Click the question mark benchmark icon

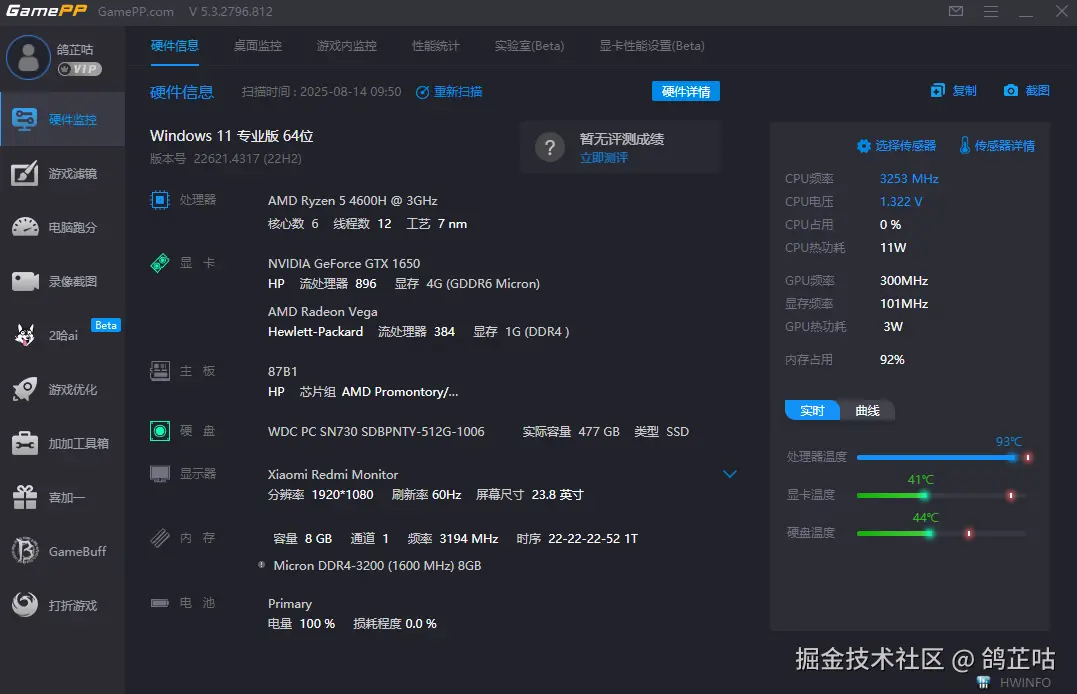pos(549,147)
